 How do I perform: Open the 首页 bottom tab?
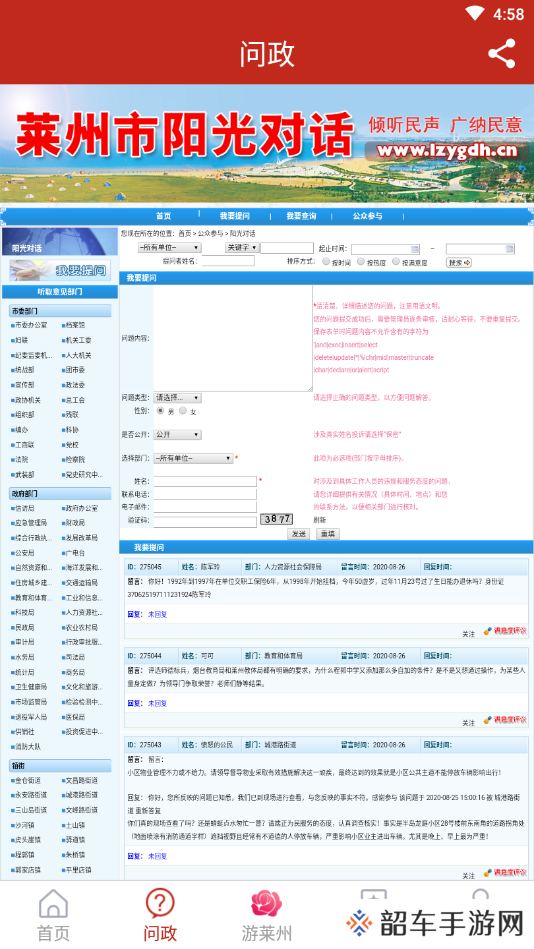point(53,915)
